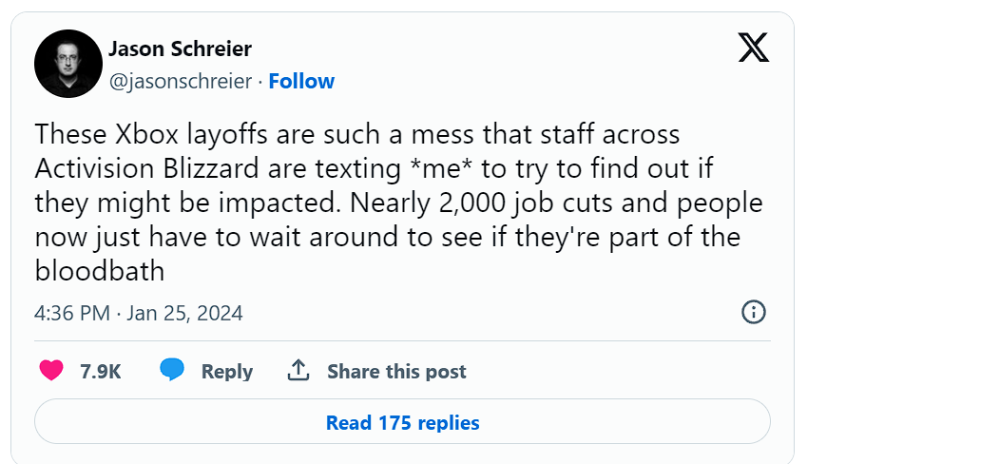This screenshot has width=1000, height=464.
Task: Click the blue reply bubble icon
Action: 172,371
